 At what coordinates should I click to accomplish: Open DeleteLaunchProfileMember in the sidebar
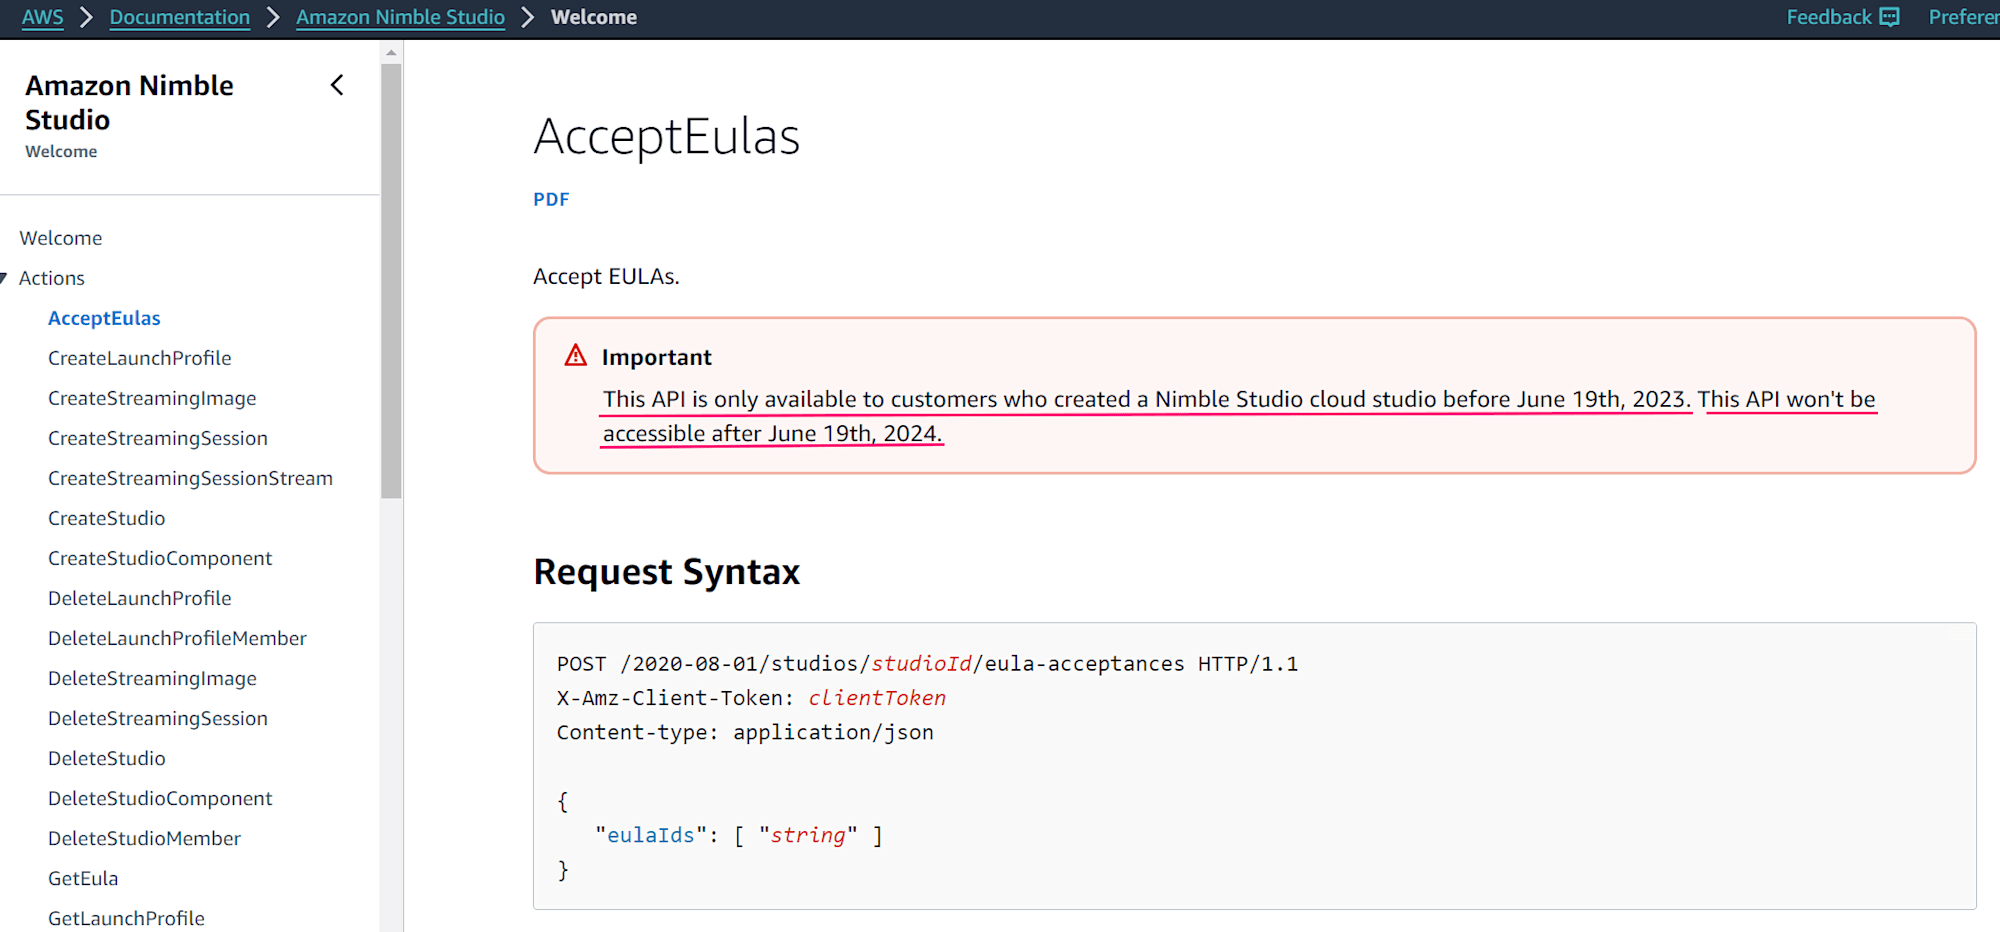177,638
